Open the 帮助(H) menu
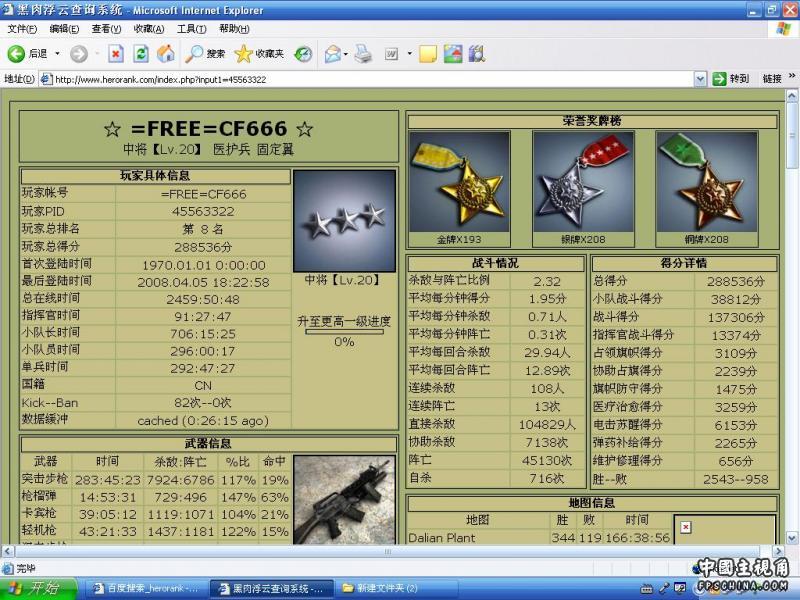This screenshot has height=600, width=800. (x=234, y=29)
